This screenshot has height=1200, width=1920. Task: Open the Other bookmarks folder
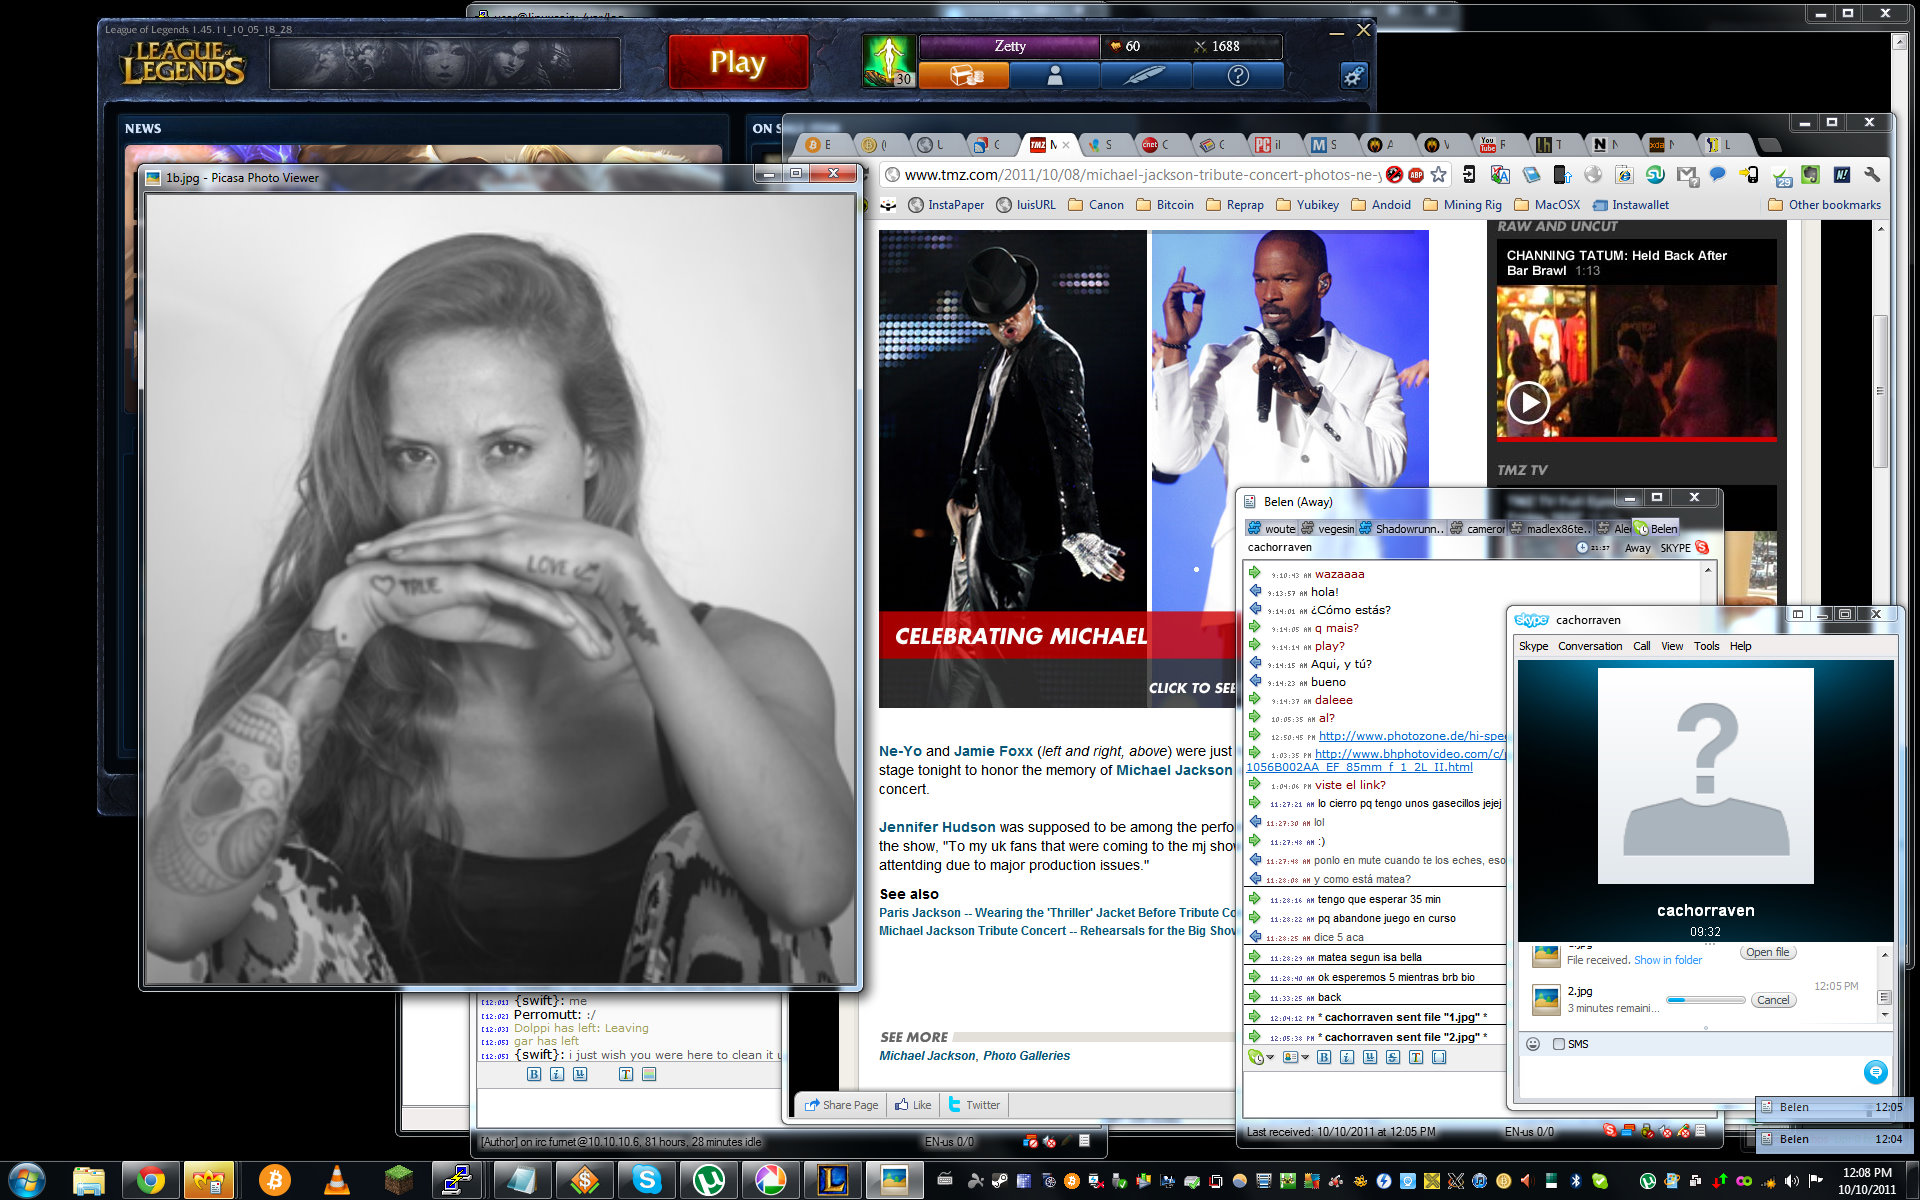[1824, 205]
